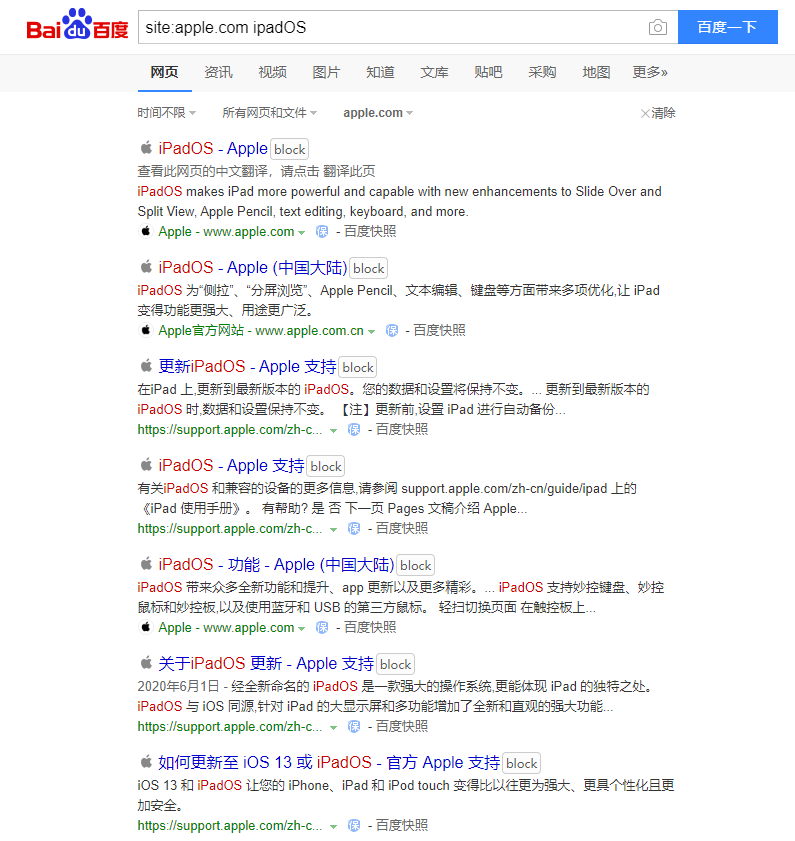Open 'iPadOS - Apple (中国大陆)' result
Viewport: 795px width, 841px height.
click(x=253, y=267)
